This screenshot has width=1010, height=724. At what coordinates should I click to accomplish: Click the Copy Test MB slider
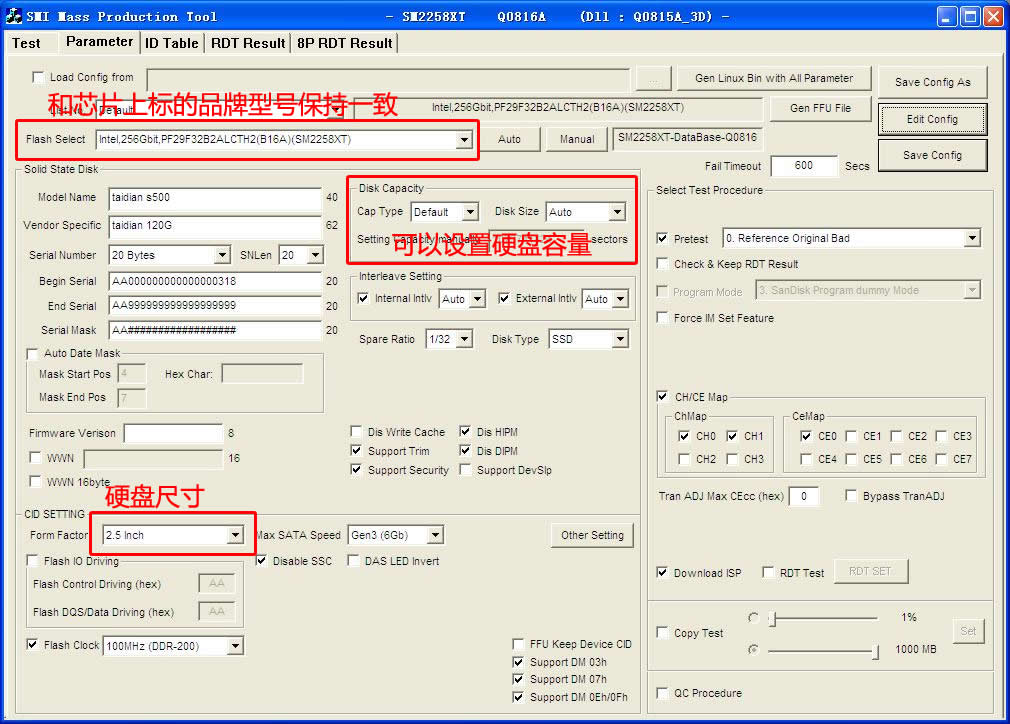pos(823,651)
